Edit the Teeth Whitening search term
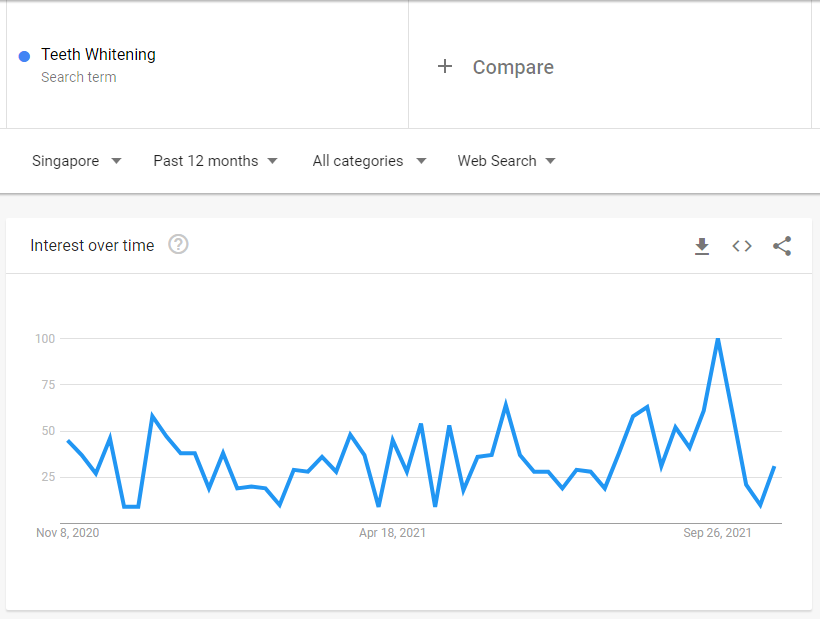 click(98, 55)
